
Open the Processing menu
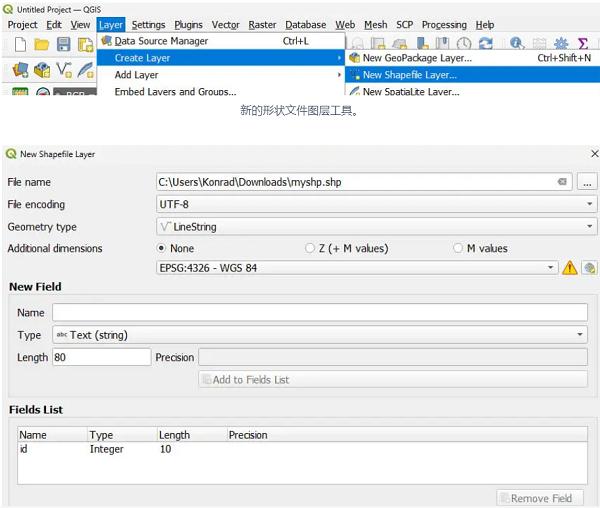coord(444,25)
